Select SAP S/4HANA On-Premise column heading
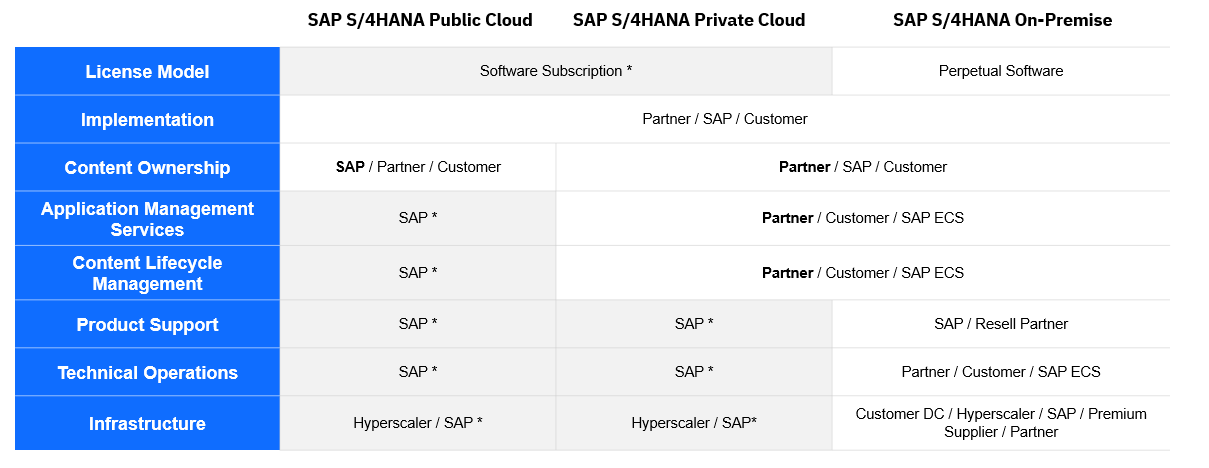This screenshot has width=1209, height=468. click(x=1002, y=20)
